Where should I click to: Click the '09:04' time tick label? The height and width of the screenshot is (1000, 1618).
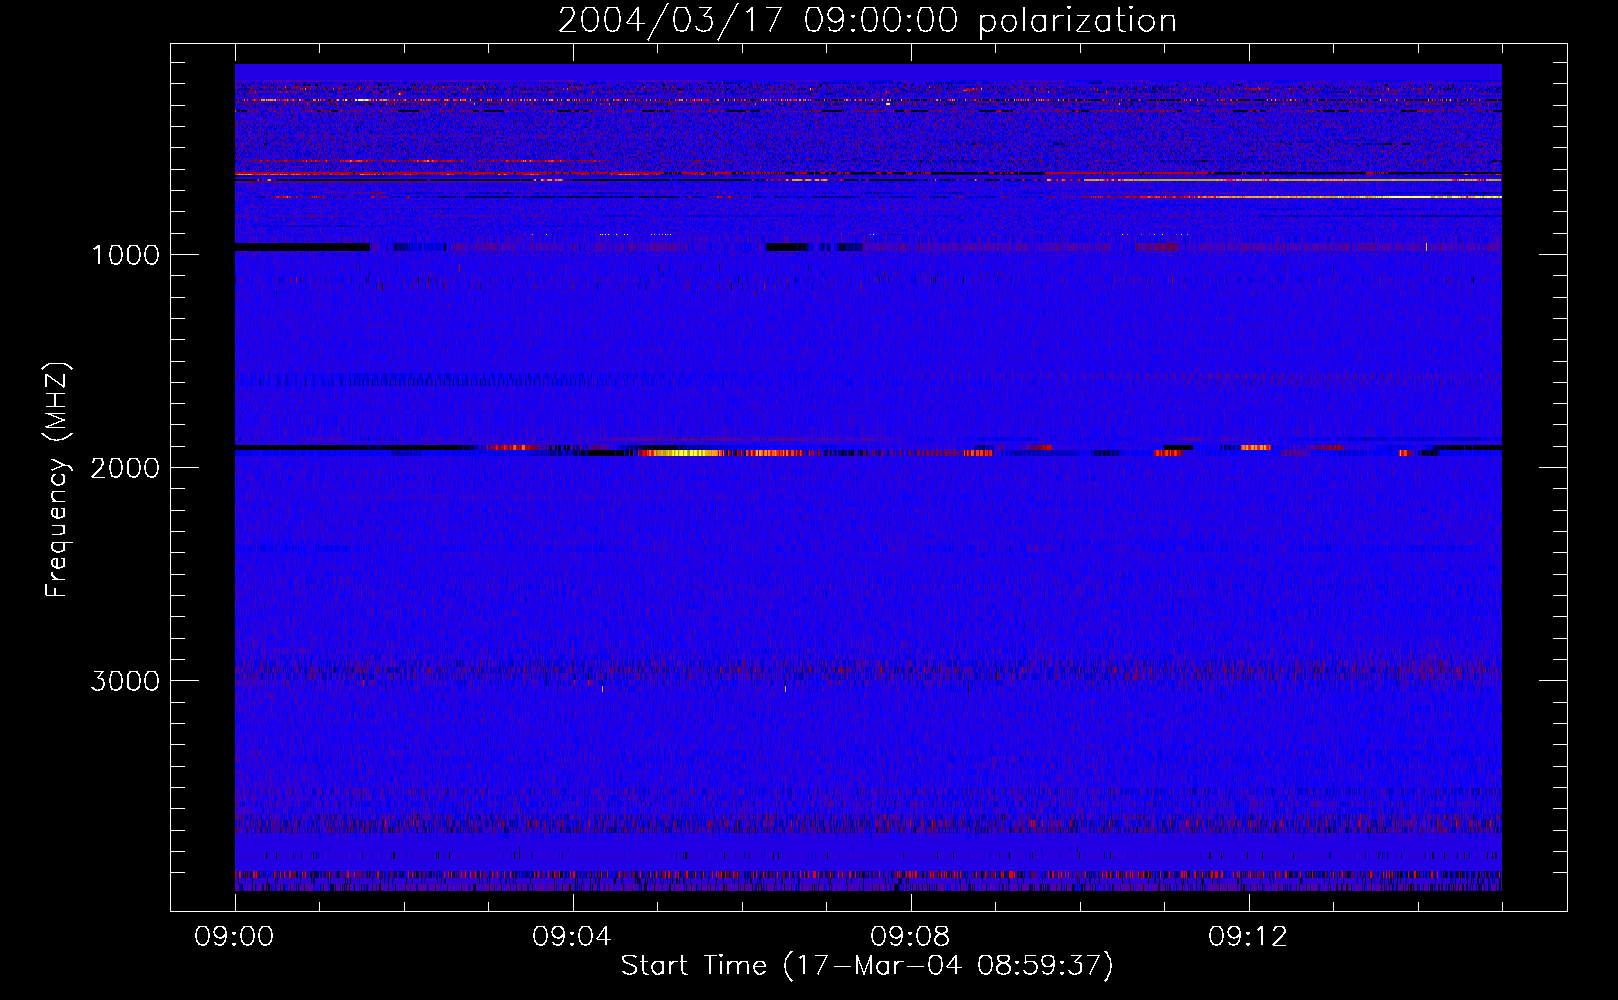(x=572, y=937)
